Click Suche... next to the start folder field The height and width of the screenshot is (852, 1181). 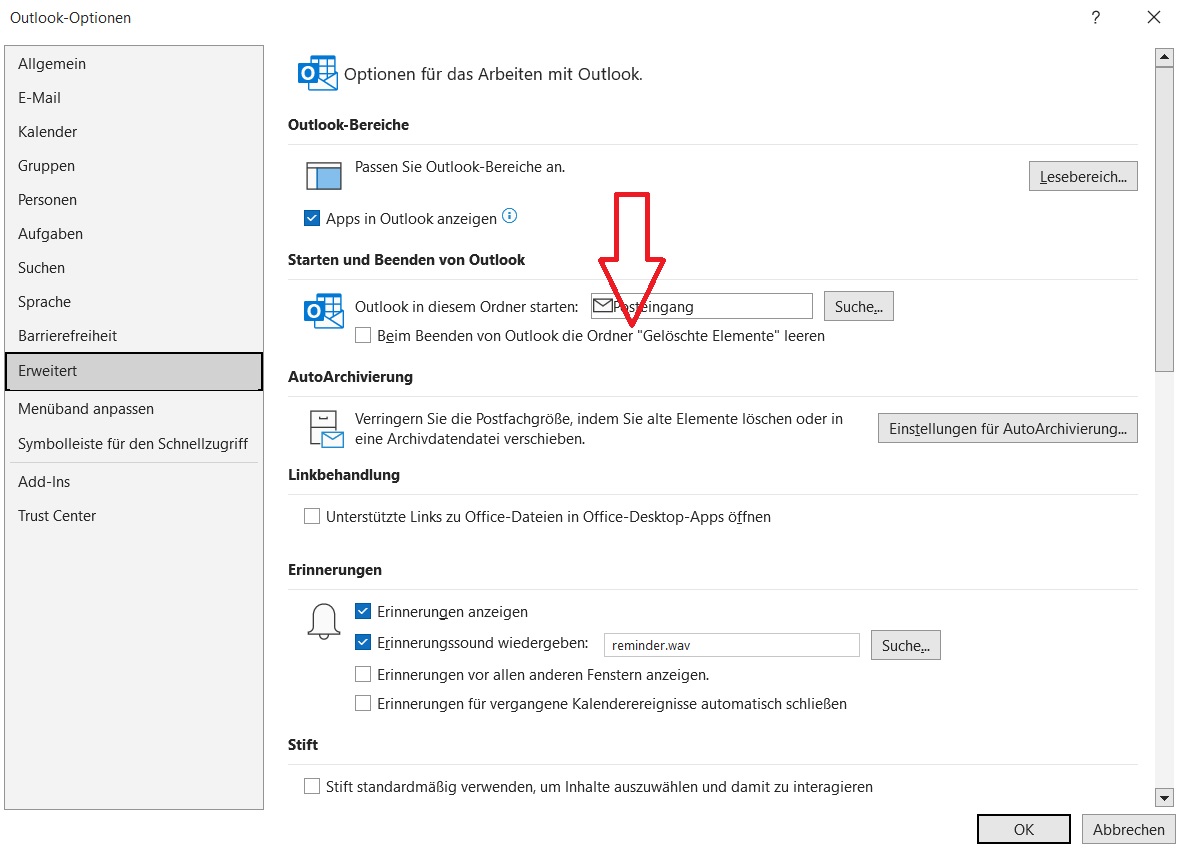click(x=859, y=307)
